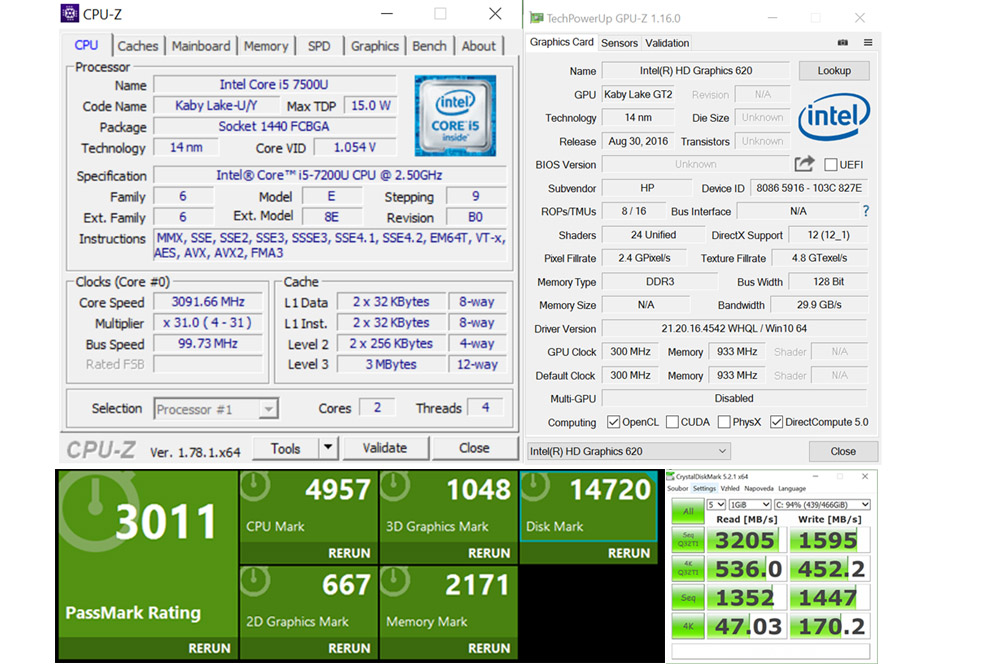Open the GPU-Z hamburger menu
The height and width of the screenshot is (664, 1000).
point(868,43)
